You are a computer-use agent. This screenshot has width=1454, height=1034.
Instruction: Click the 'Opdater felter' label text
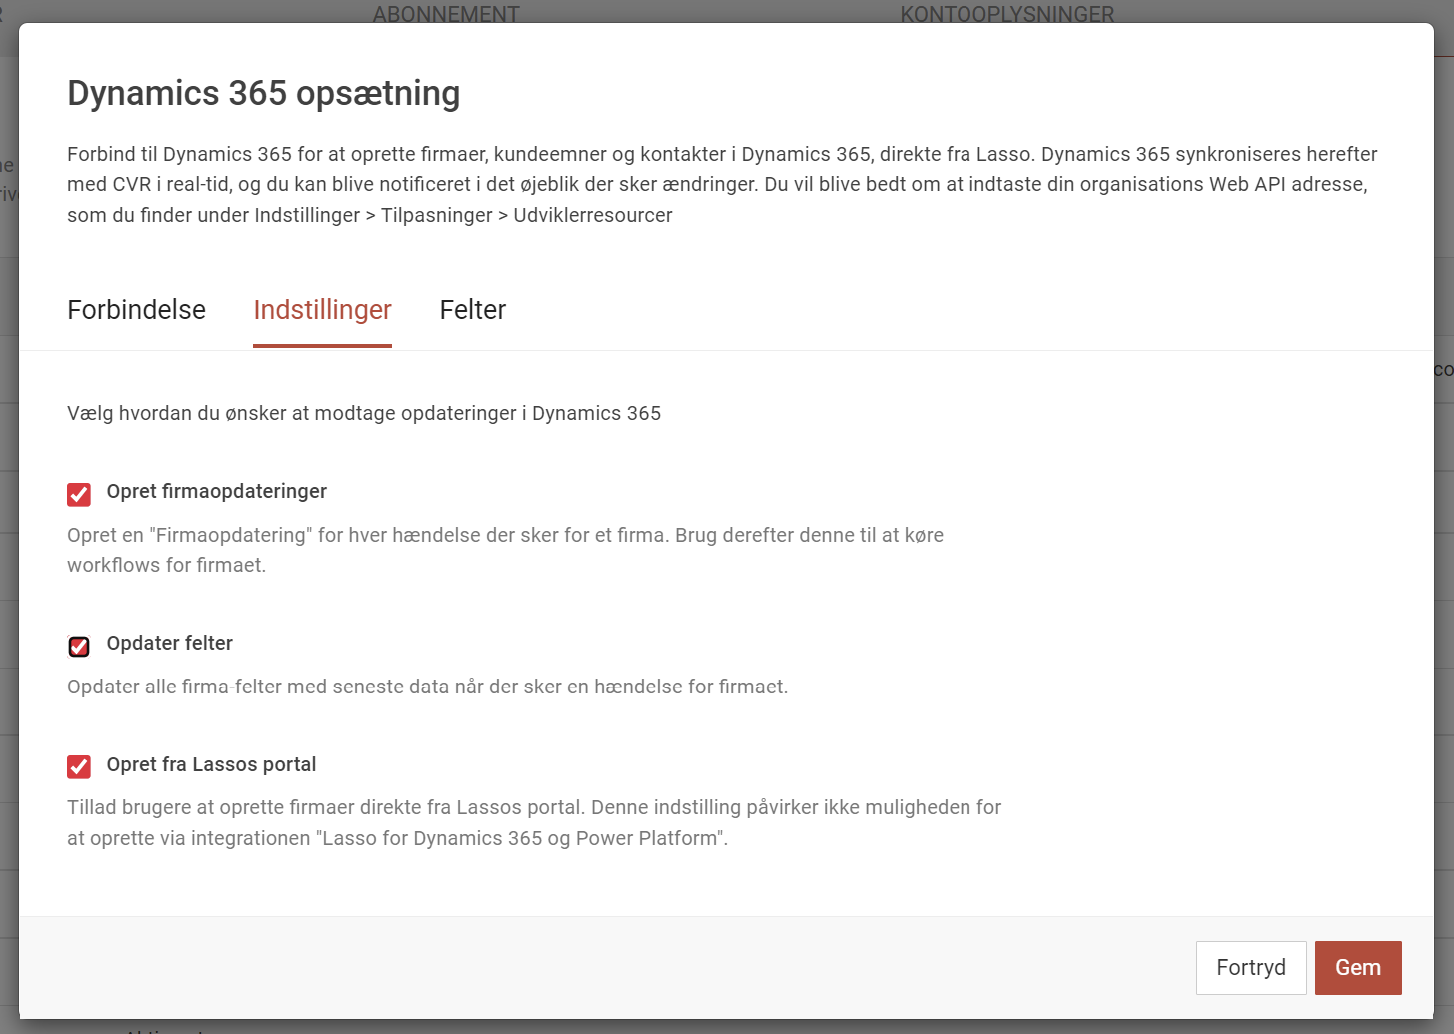169,643
